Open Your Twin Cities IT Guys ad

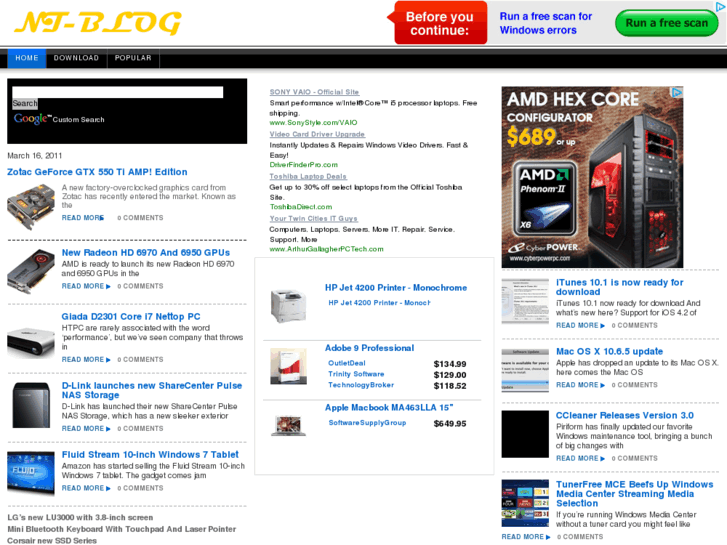pyautogui.click(x=313, y=218)
